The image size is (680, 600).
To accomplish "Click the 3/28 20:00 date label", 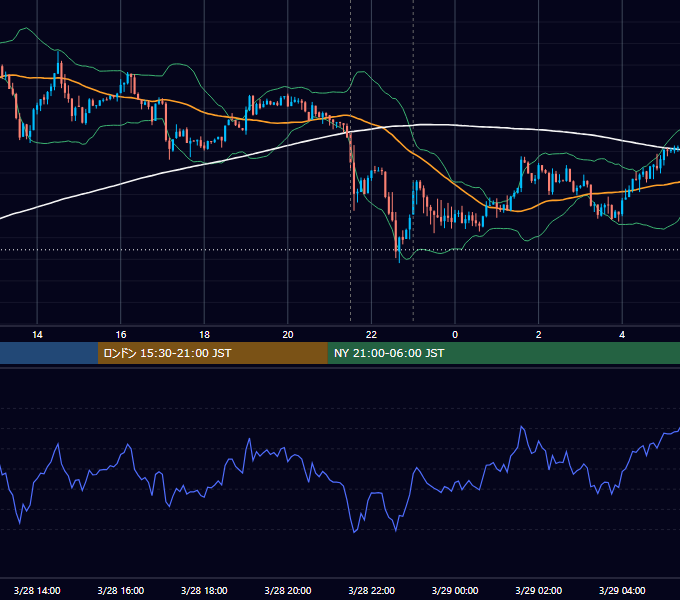I will (x=288, y=590).
